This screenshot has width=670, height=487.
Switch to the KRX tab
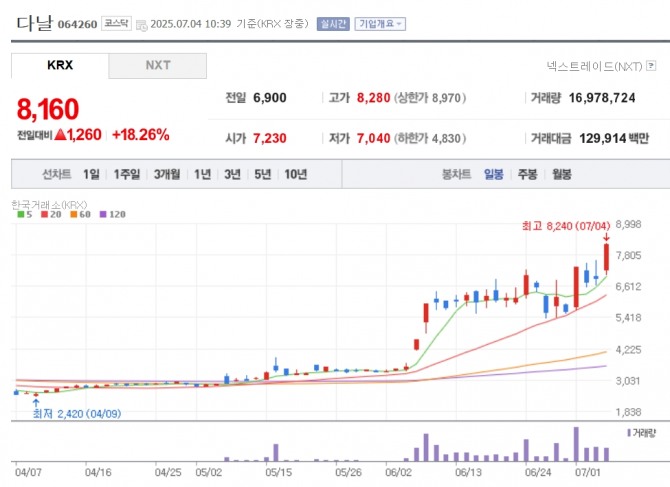tap(60, 65)
